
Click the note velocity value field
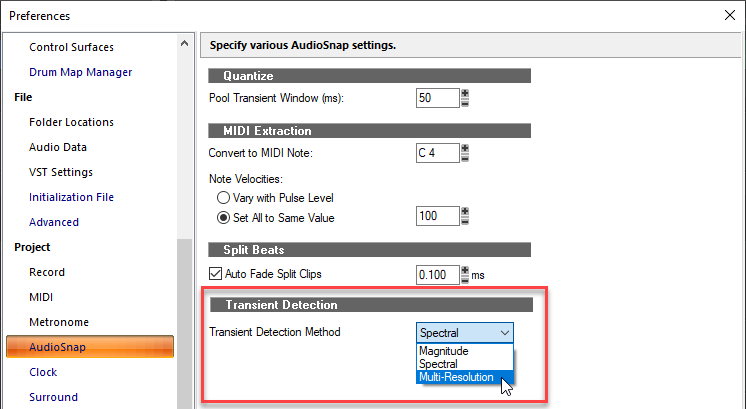(436, 216)
